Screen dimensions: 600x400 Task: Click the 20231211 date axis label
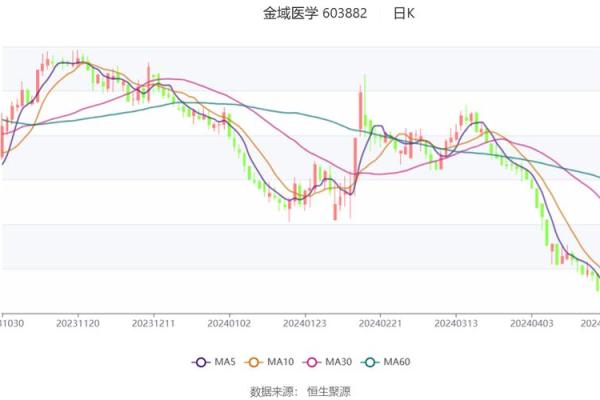153,323
